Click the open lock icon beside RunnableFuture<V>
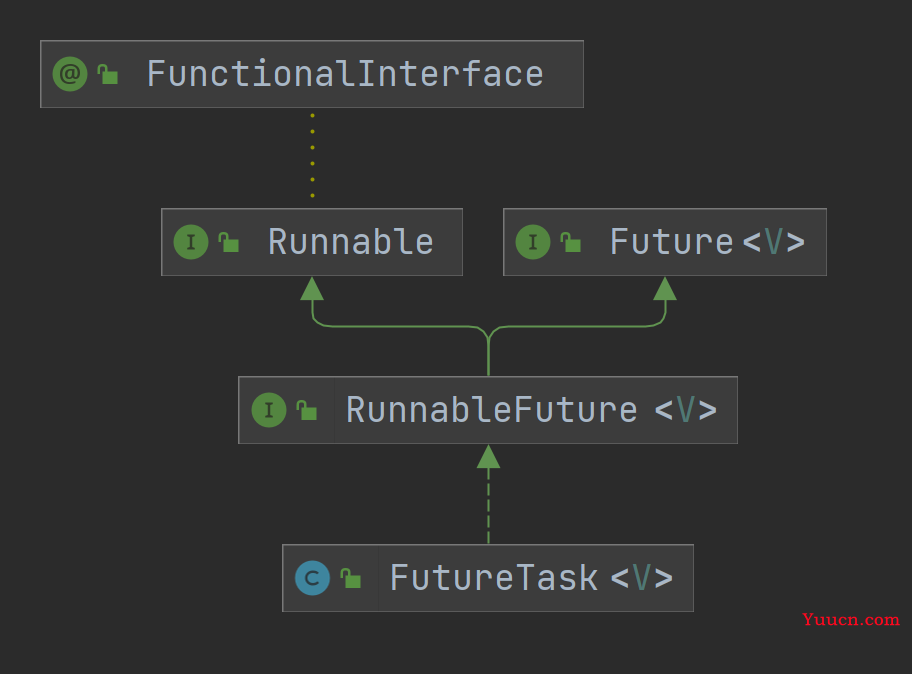The height and width of the screenshot is (674, 912). [x=307, y=410]
